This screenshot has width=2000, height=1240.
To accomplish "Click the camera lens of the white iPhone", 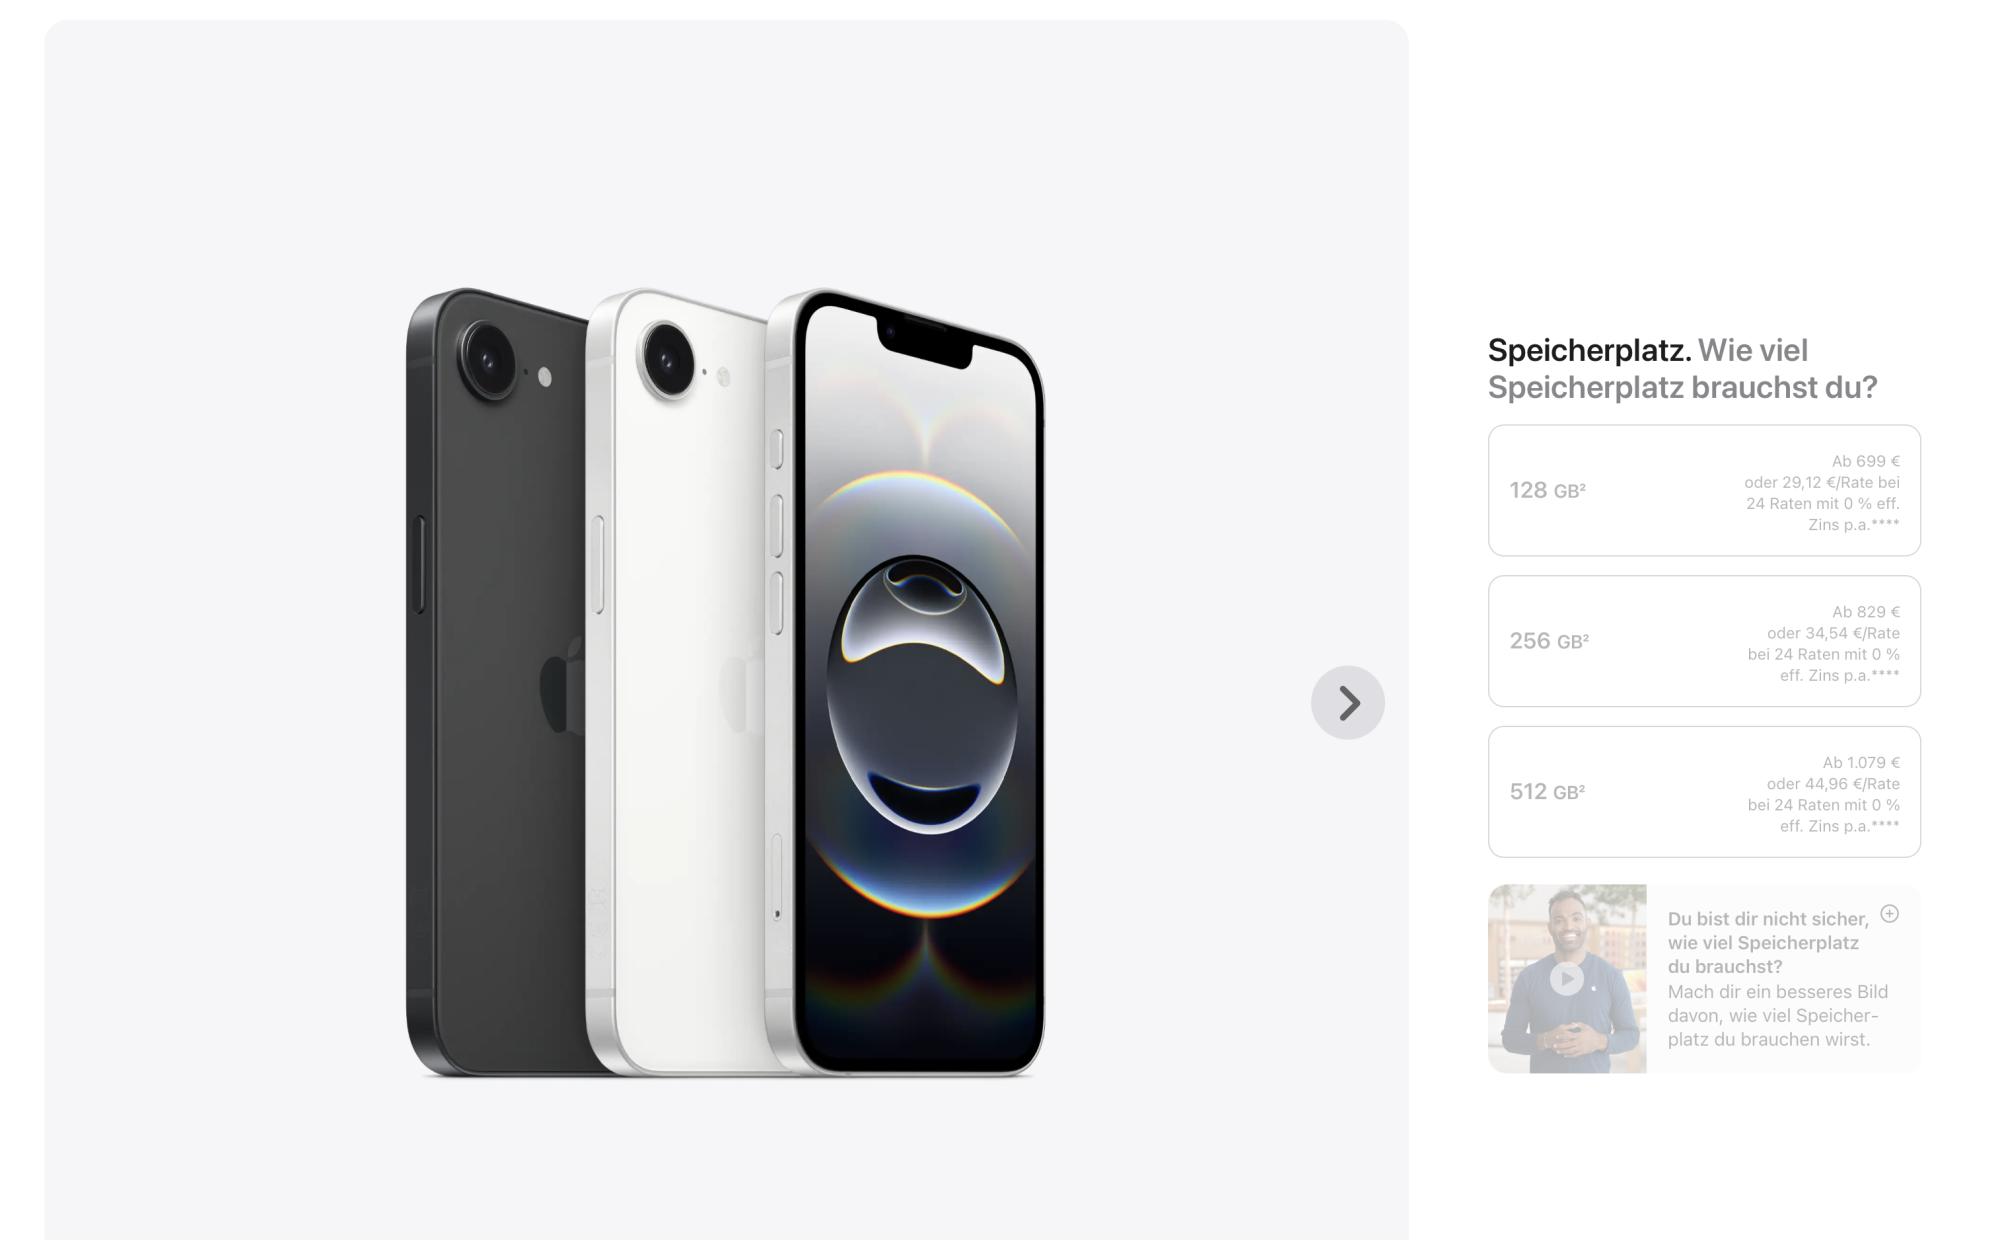I will [668, 359].
